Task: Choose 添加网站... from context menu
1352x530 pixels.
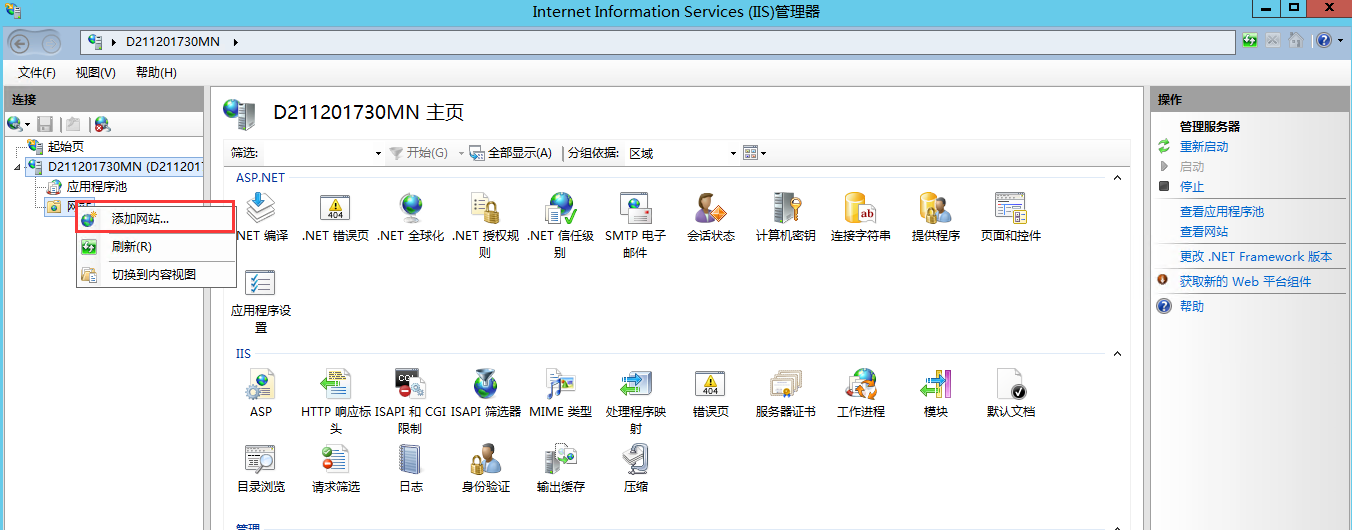Action: [x=156, y=218]
